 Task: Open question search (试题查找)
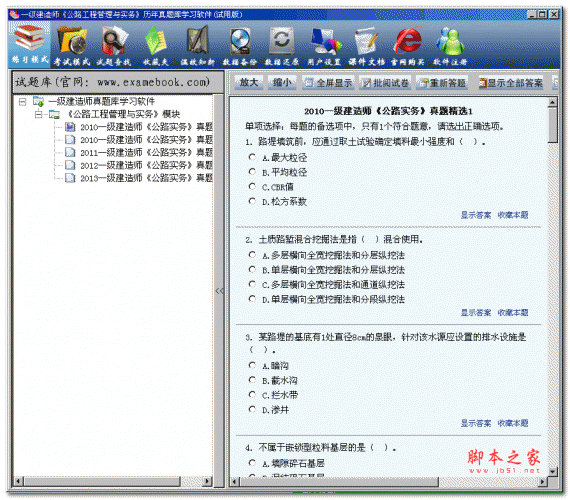114,46
